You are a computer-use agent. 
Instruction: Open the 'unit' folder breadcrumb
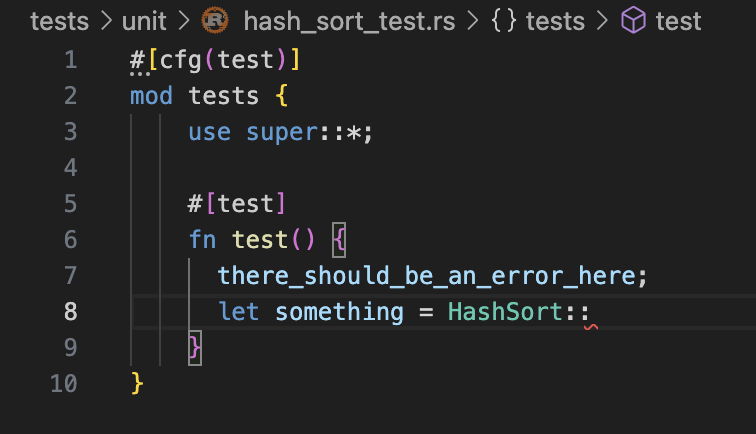[144, 21]
